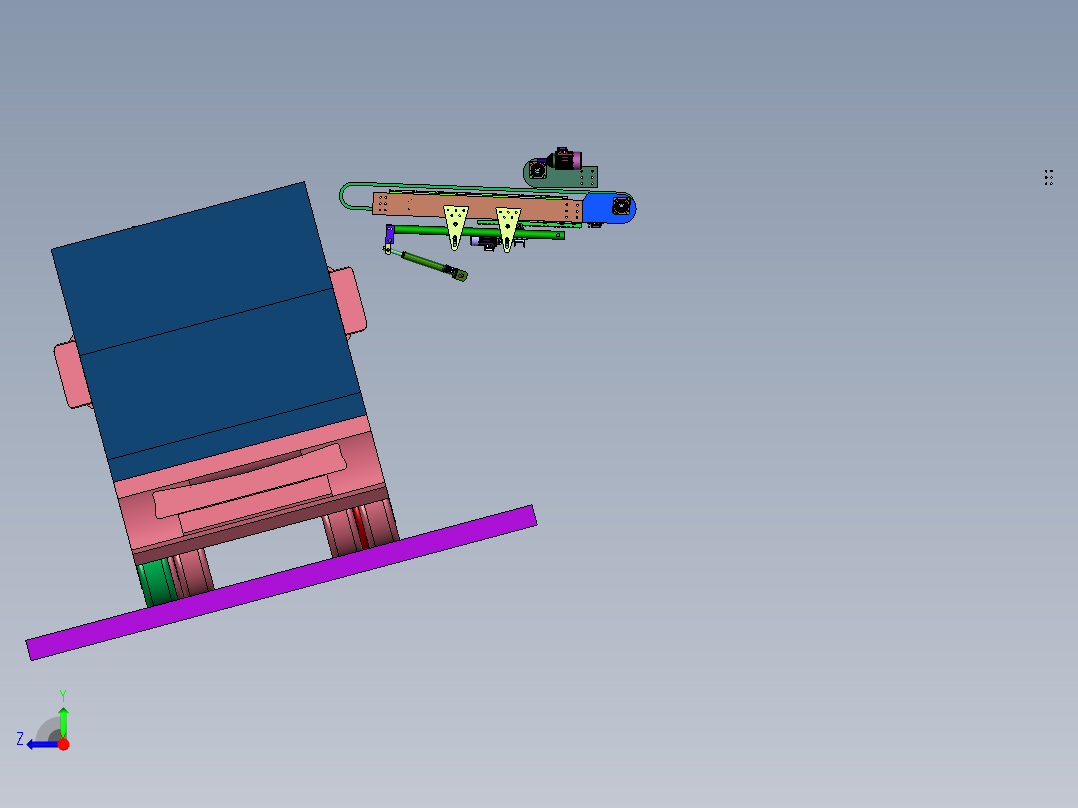This screenshot has height=808, width=1078.
Task: Select the green wheel under the truck
Action: 157,582
